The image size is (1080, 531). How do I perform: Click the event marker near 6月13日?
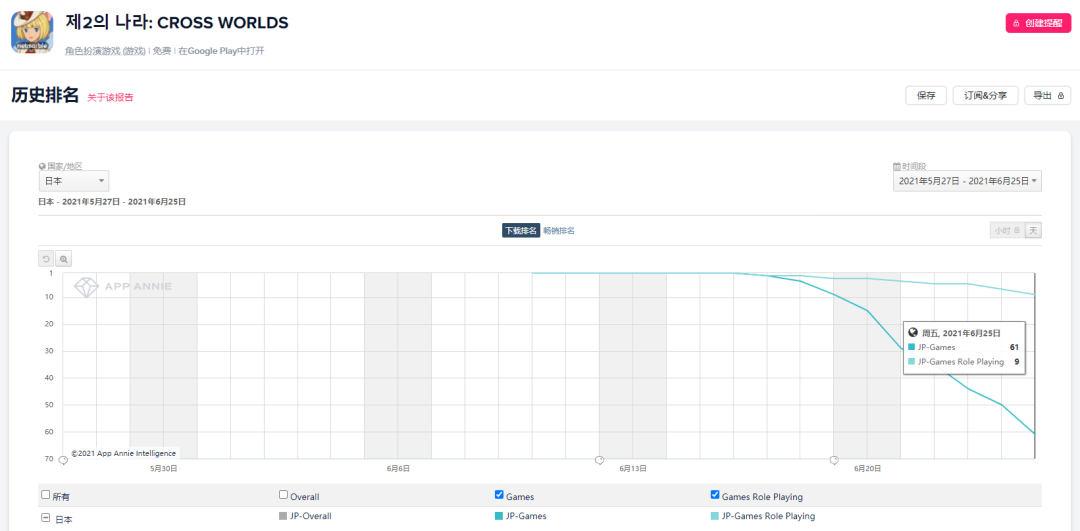(599, 459)
